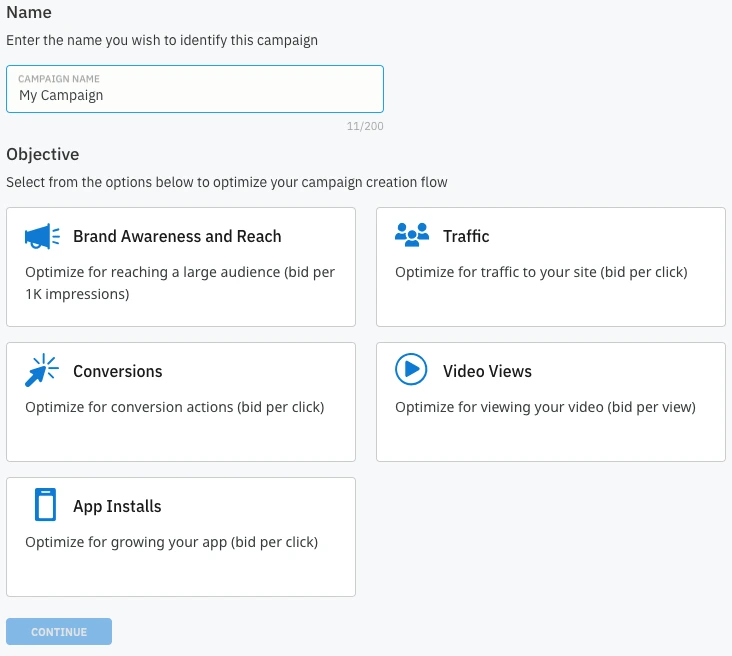
Task: Pick the Conversions objective title
Action: 117,372
